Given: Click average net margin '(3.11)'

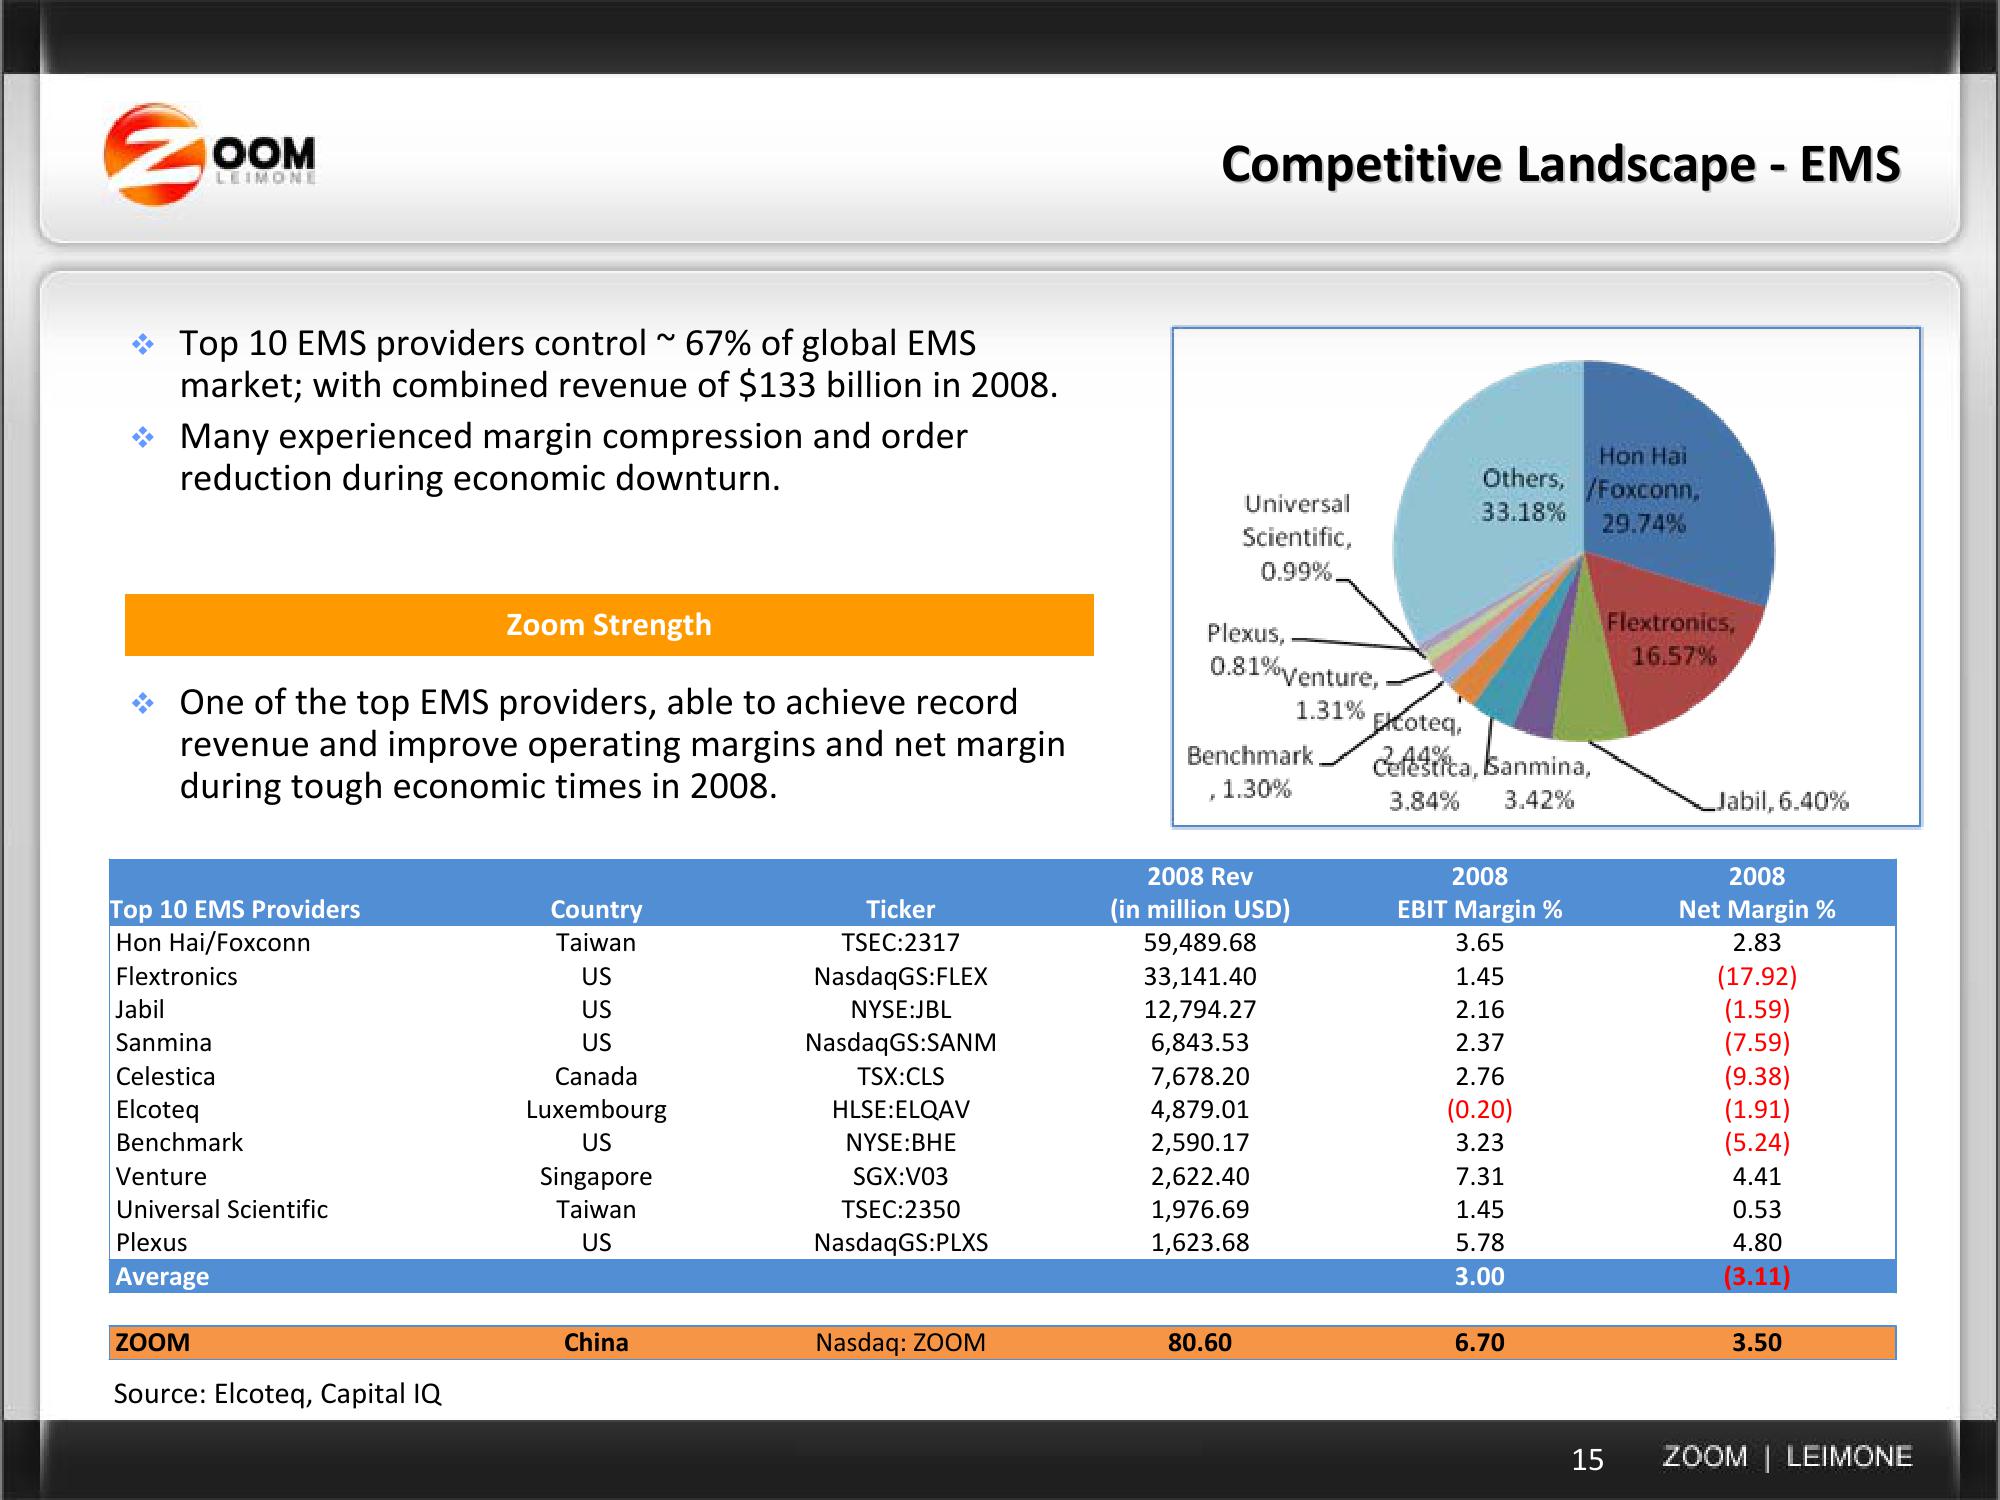Looking at the screenshot, I should coord(1757,1277).
